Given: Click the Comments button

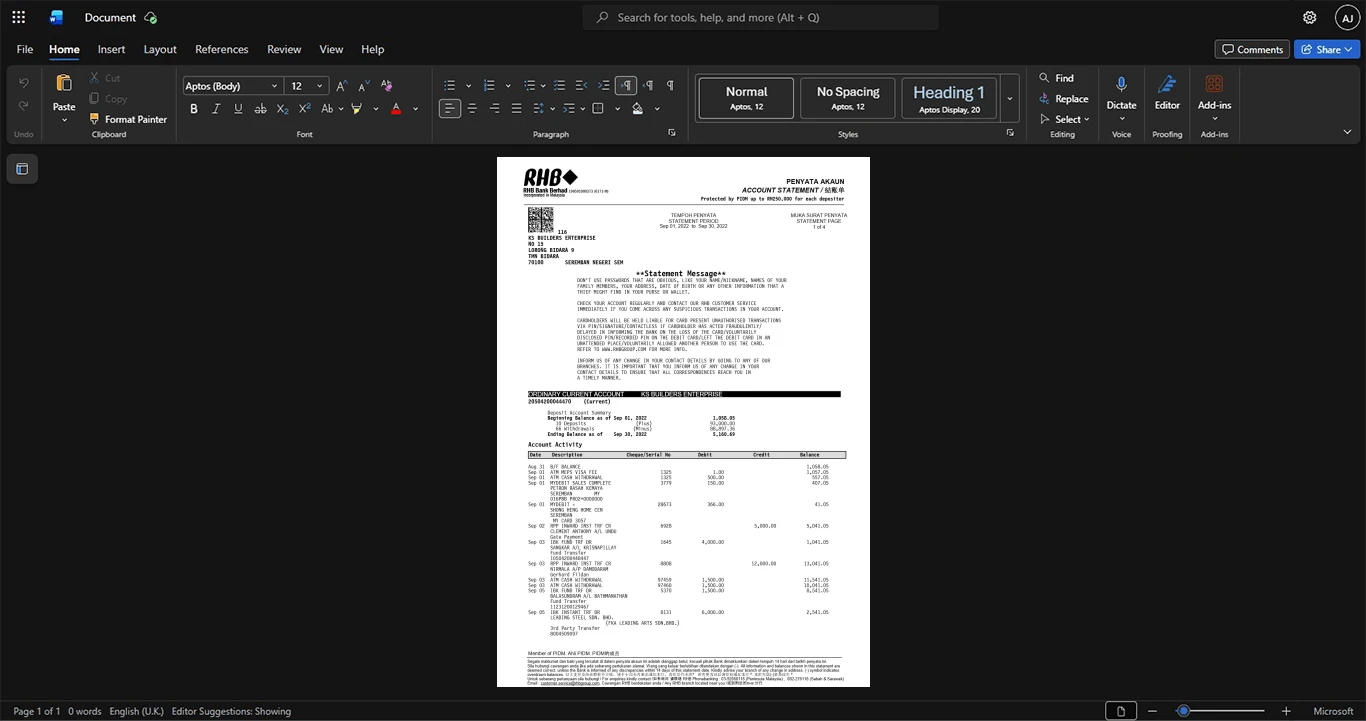Looking at the screenshot, I should (1252, 49).
